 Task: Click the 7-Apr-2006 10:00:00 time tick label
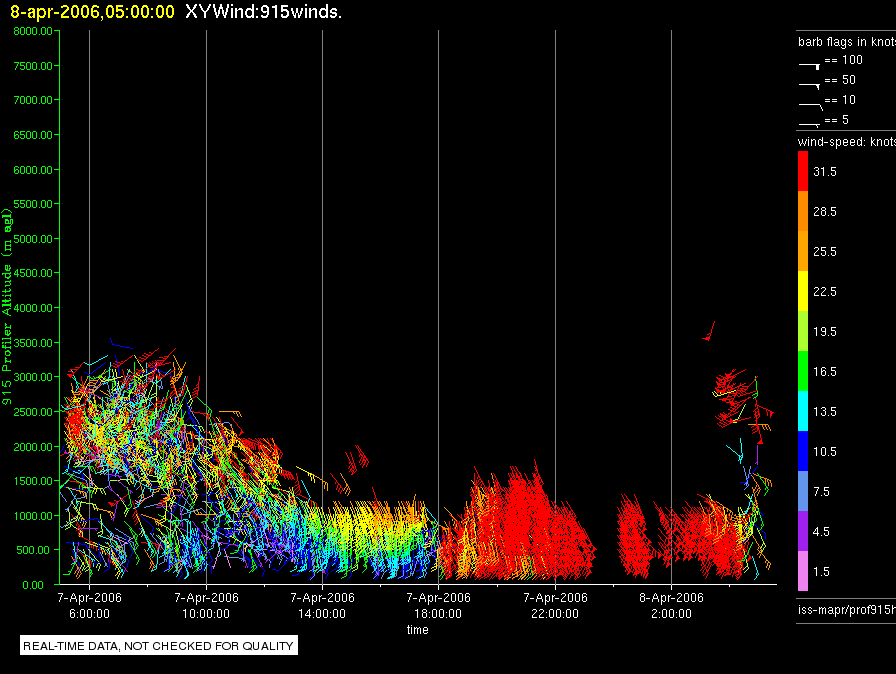click(x=206, y=605)
